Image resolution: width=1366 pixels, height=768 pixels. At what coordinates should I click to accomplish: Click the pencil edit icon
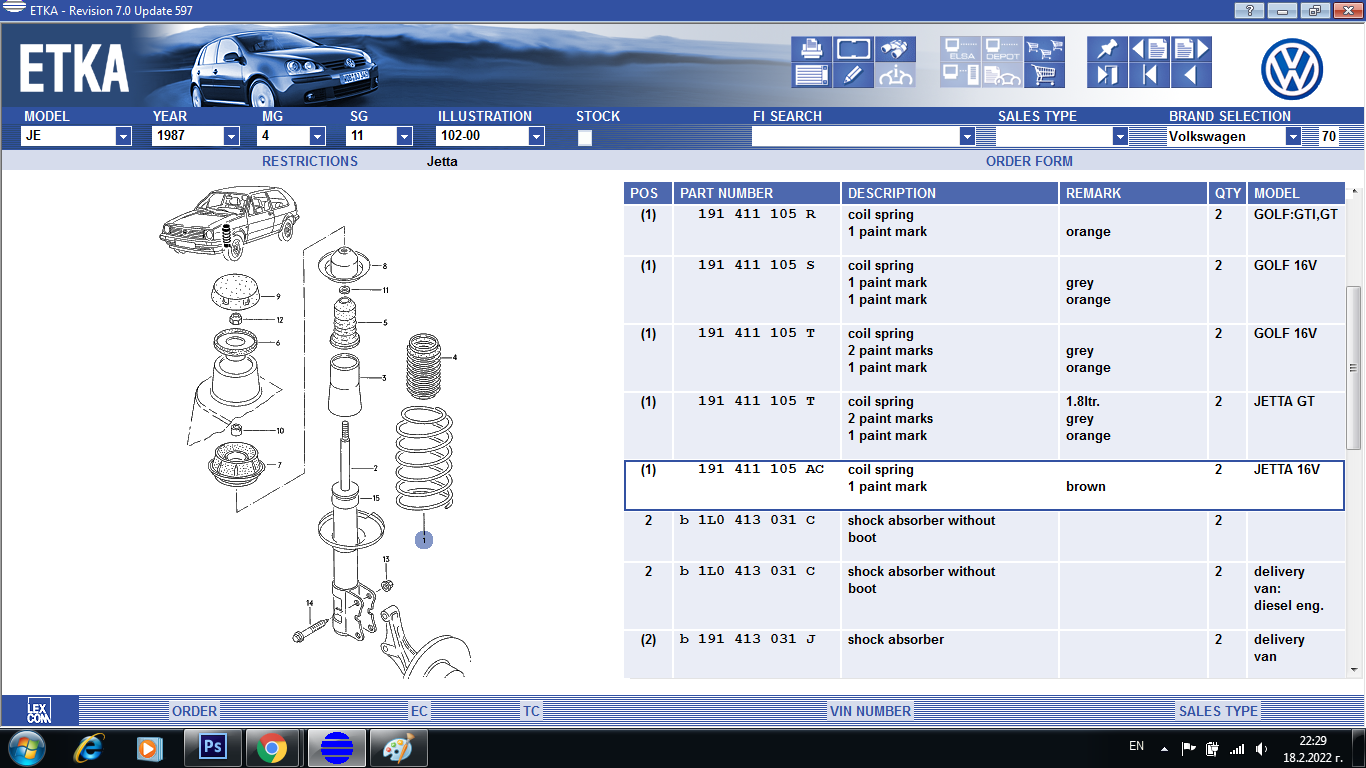point(853,75)
